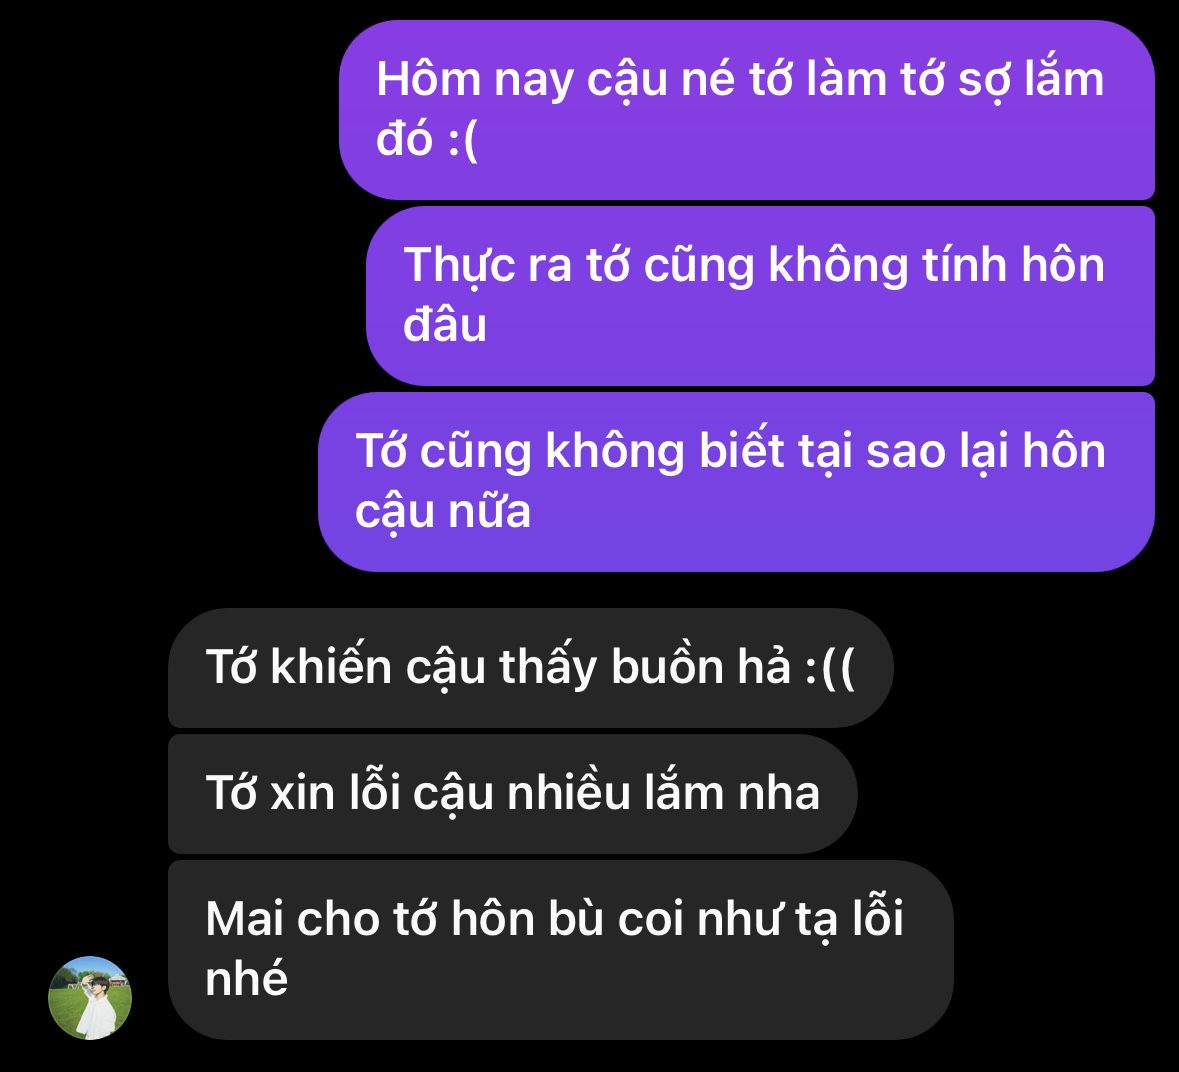Click the word 'Hôm' starting the first message
The image size is (1179, 1072).
click(429, 79)
